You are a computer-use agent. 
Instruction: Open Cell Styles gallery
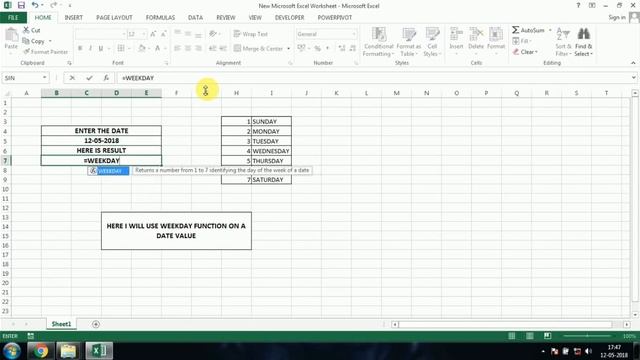pyautogui.click(x=432, y=42)
